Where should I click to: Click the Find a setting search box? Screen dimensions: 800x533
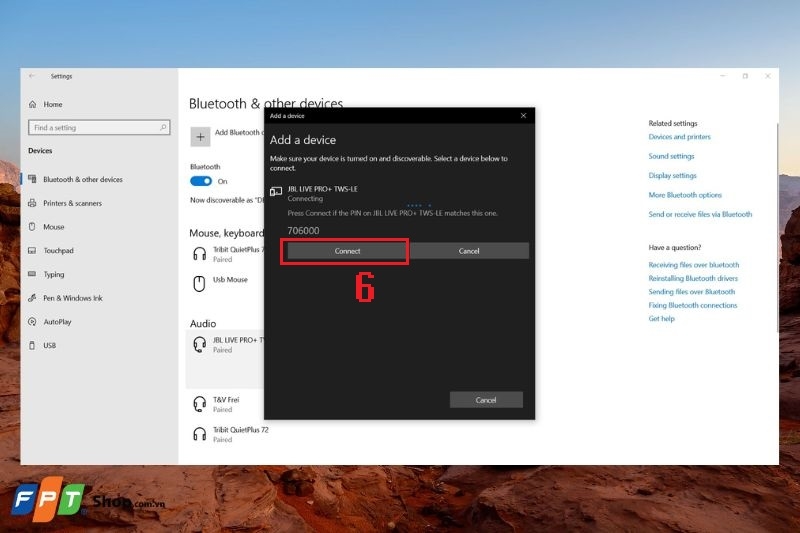coord(99,128)
